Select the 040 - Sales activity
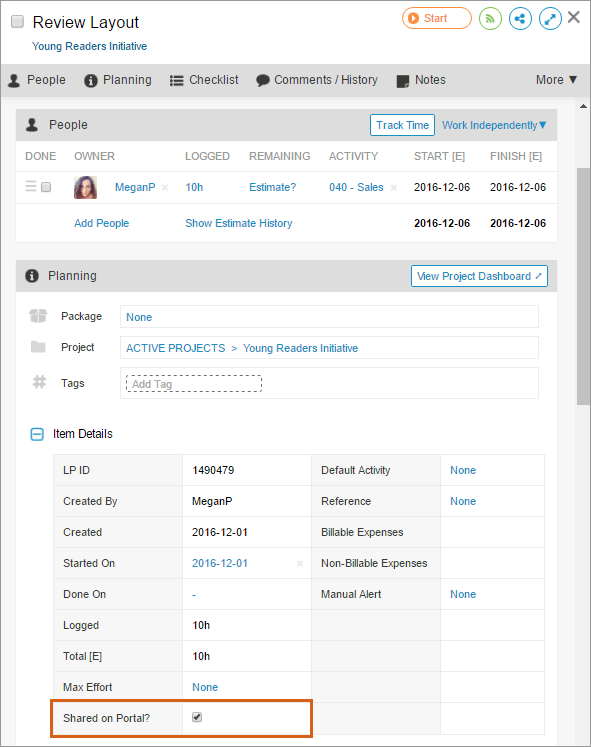591x747 pixels. pos(356,187)
